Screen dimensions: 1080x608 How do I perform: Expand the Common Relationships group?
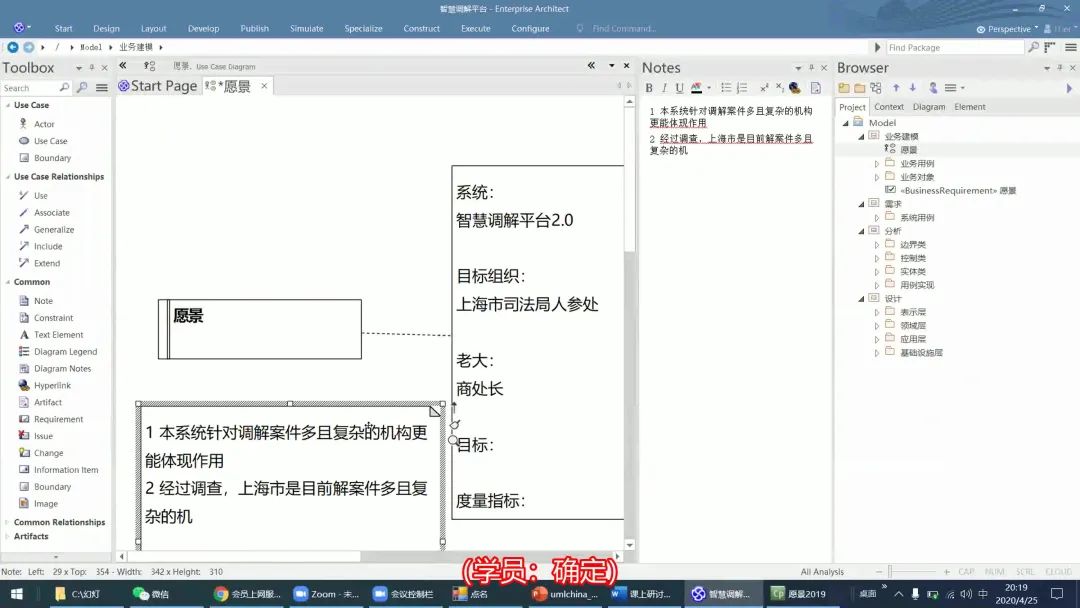tap(8, 523)
